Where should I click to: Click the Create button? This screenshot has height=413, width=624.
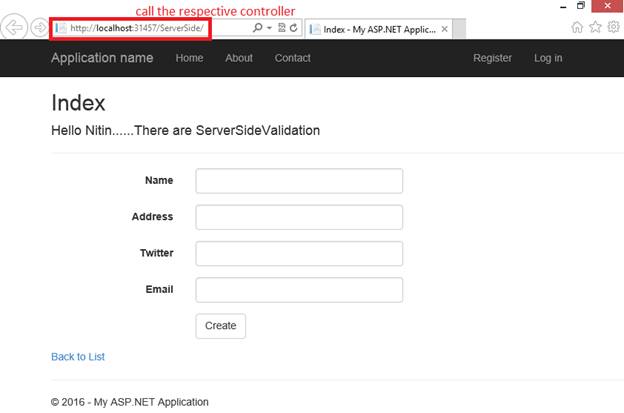220,326
